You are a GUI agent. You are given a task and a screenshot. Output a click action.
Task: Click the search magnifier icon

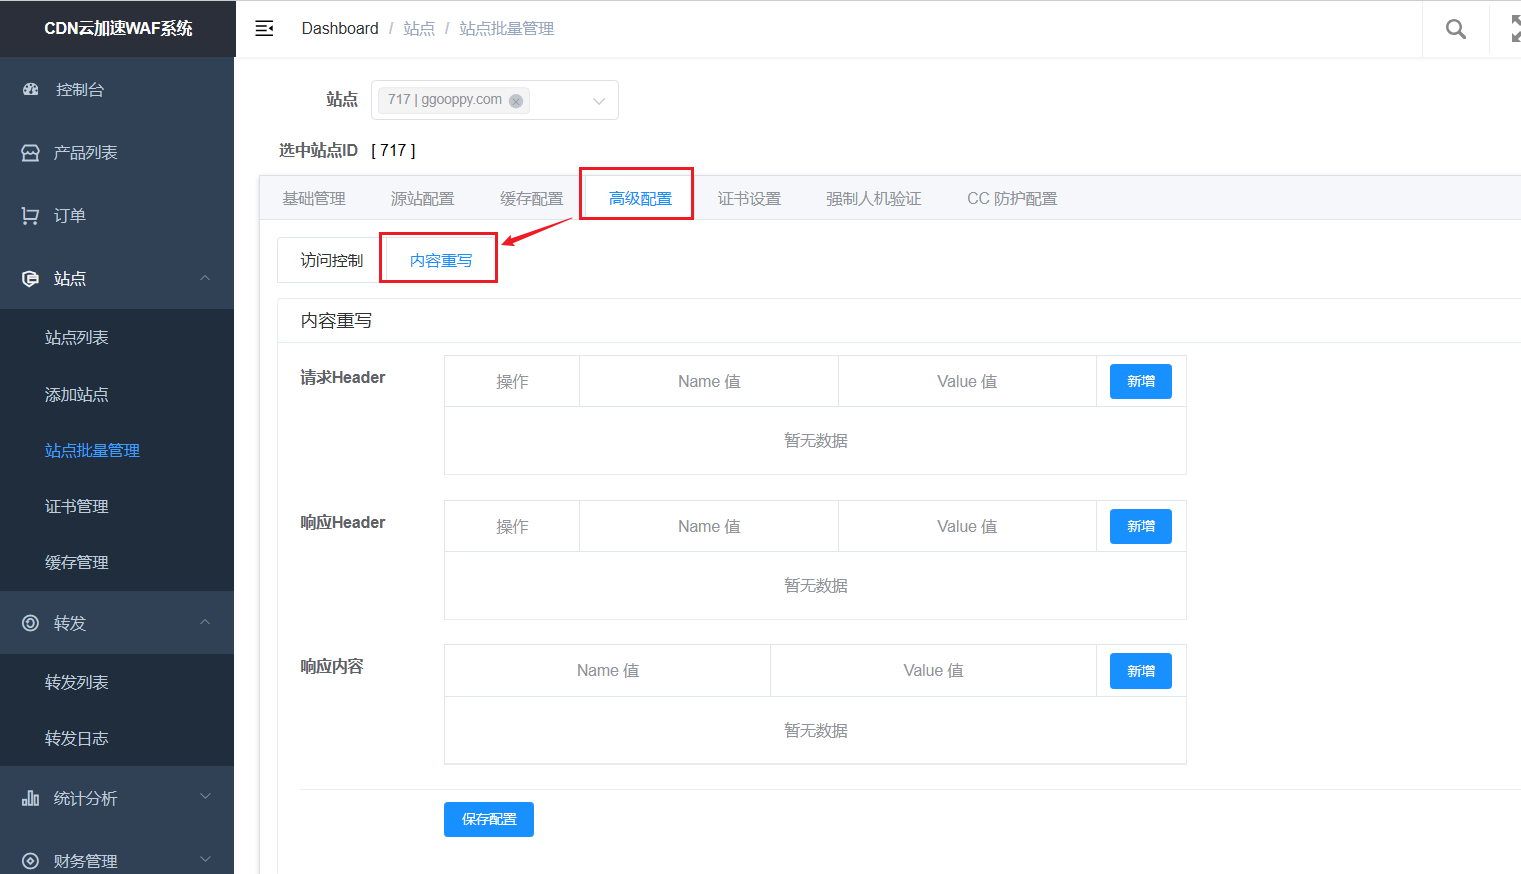(x=1455, y=29)
